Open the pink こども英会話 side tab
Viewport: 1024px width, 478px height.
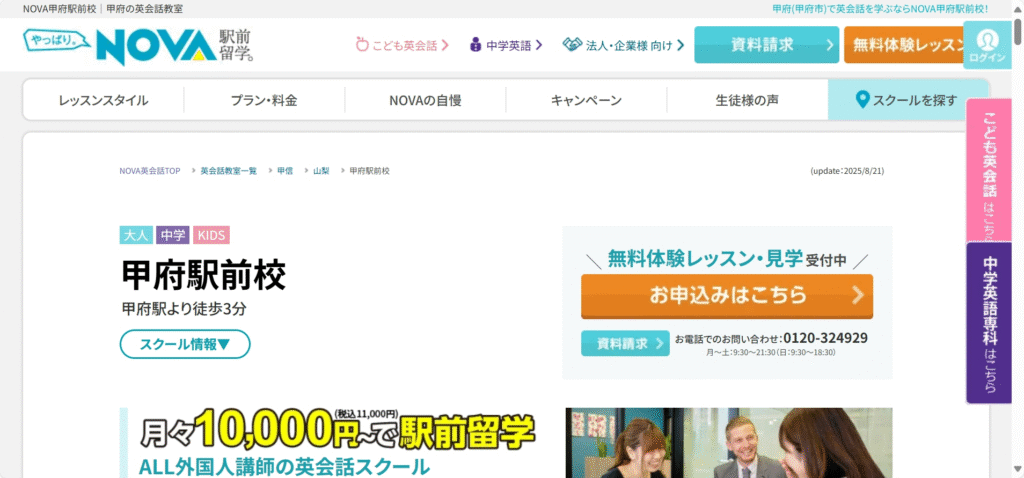coord(989,170)
